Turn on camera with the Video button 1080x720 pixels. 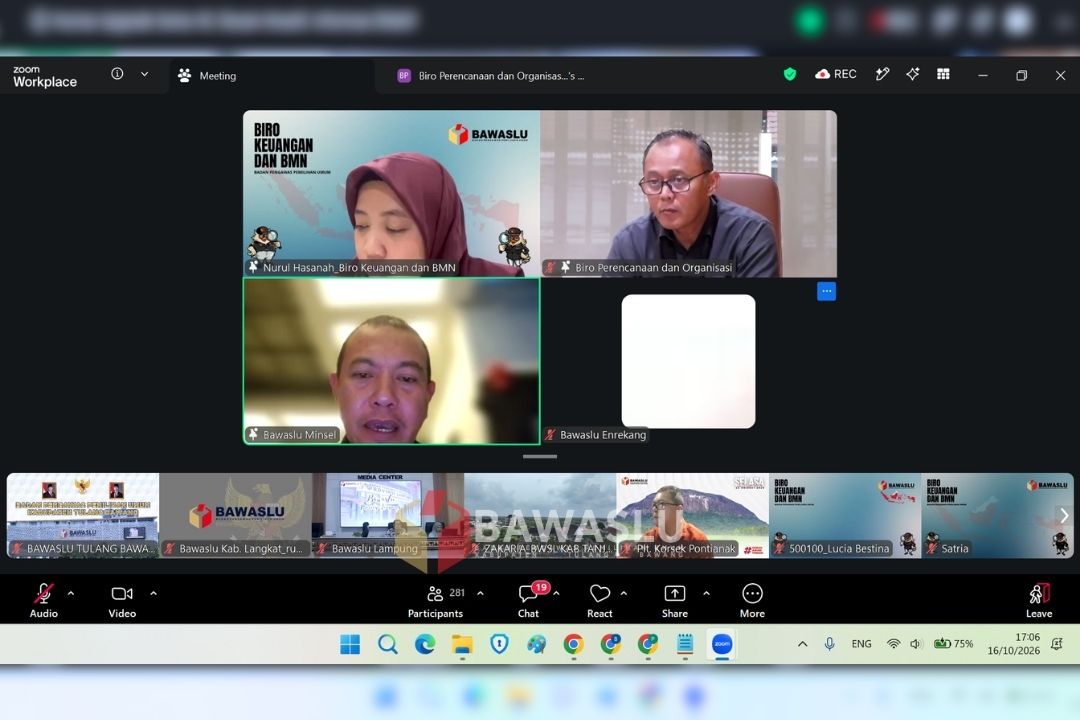point(122,600)
